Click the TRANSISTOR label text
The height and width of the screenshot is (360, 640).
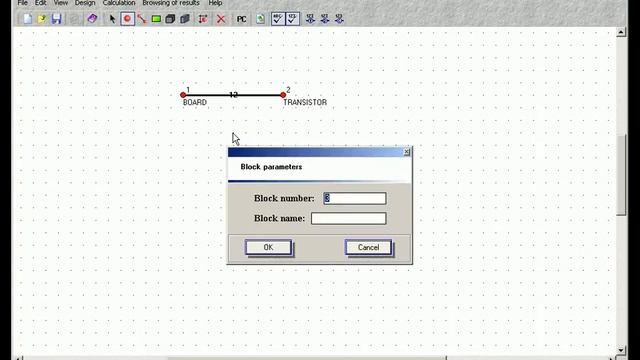point(305,102)
